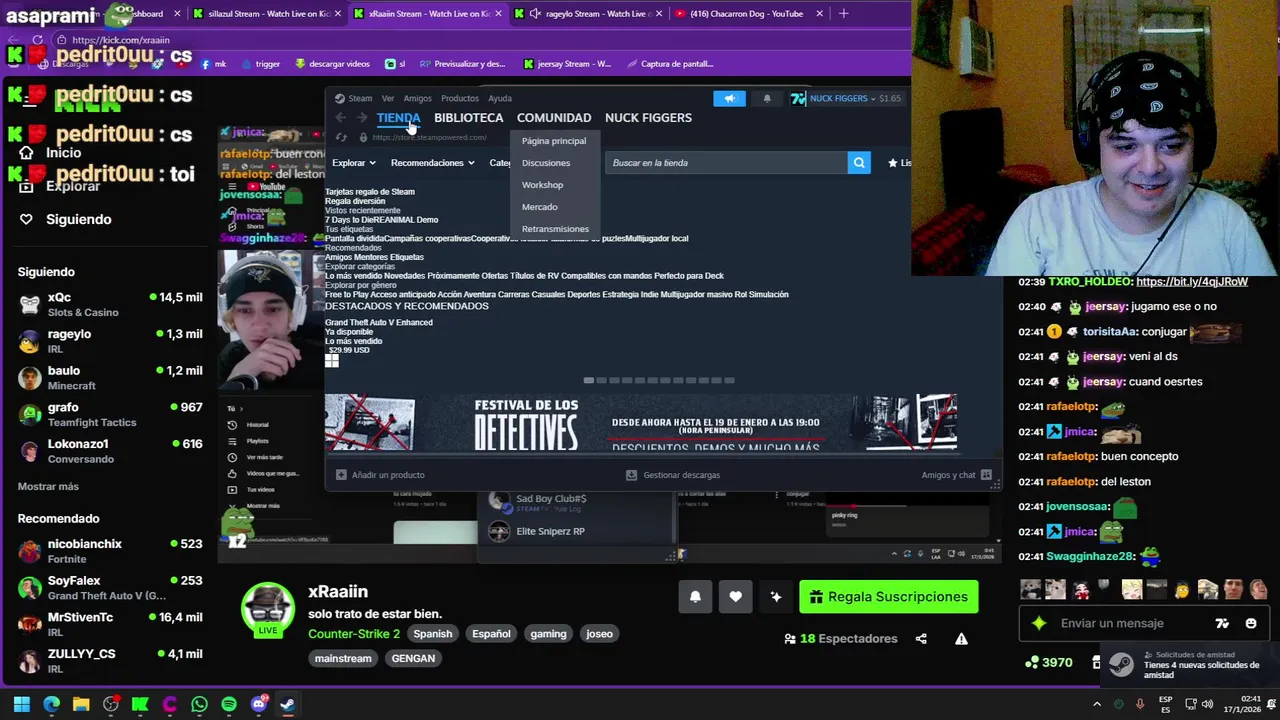This screenshot has height=720, width=1280.
Task: Open system tray hidden icons chevron
Action: [1097, 704]
